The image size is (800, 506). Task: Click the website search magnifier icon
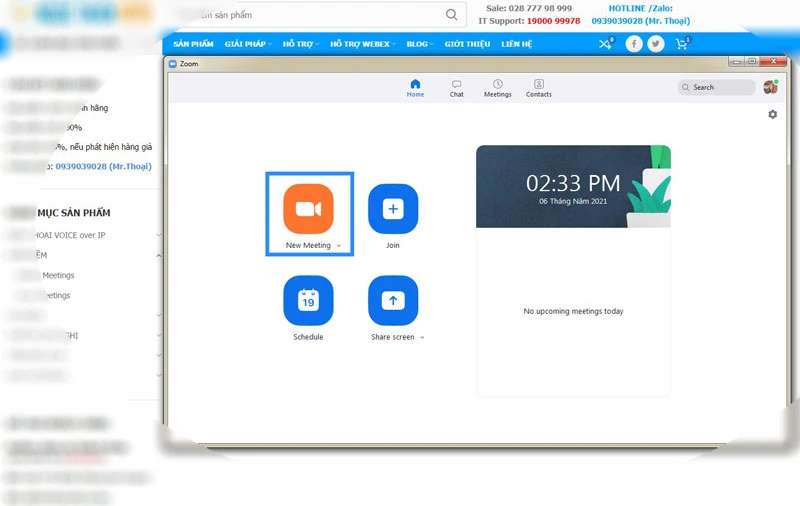452,15
